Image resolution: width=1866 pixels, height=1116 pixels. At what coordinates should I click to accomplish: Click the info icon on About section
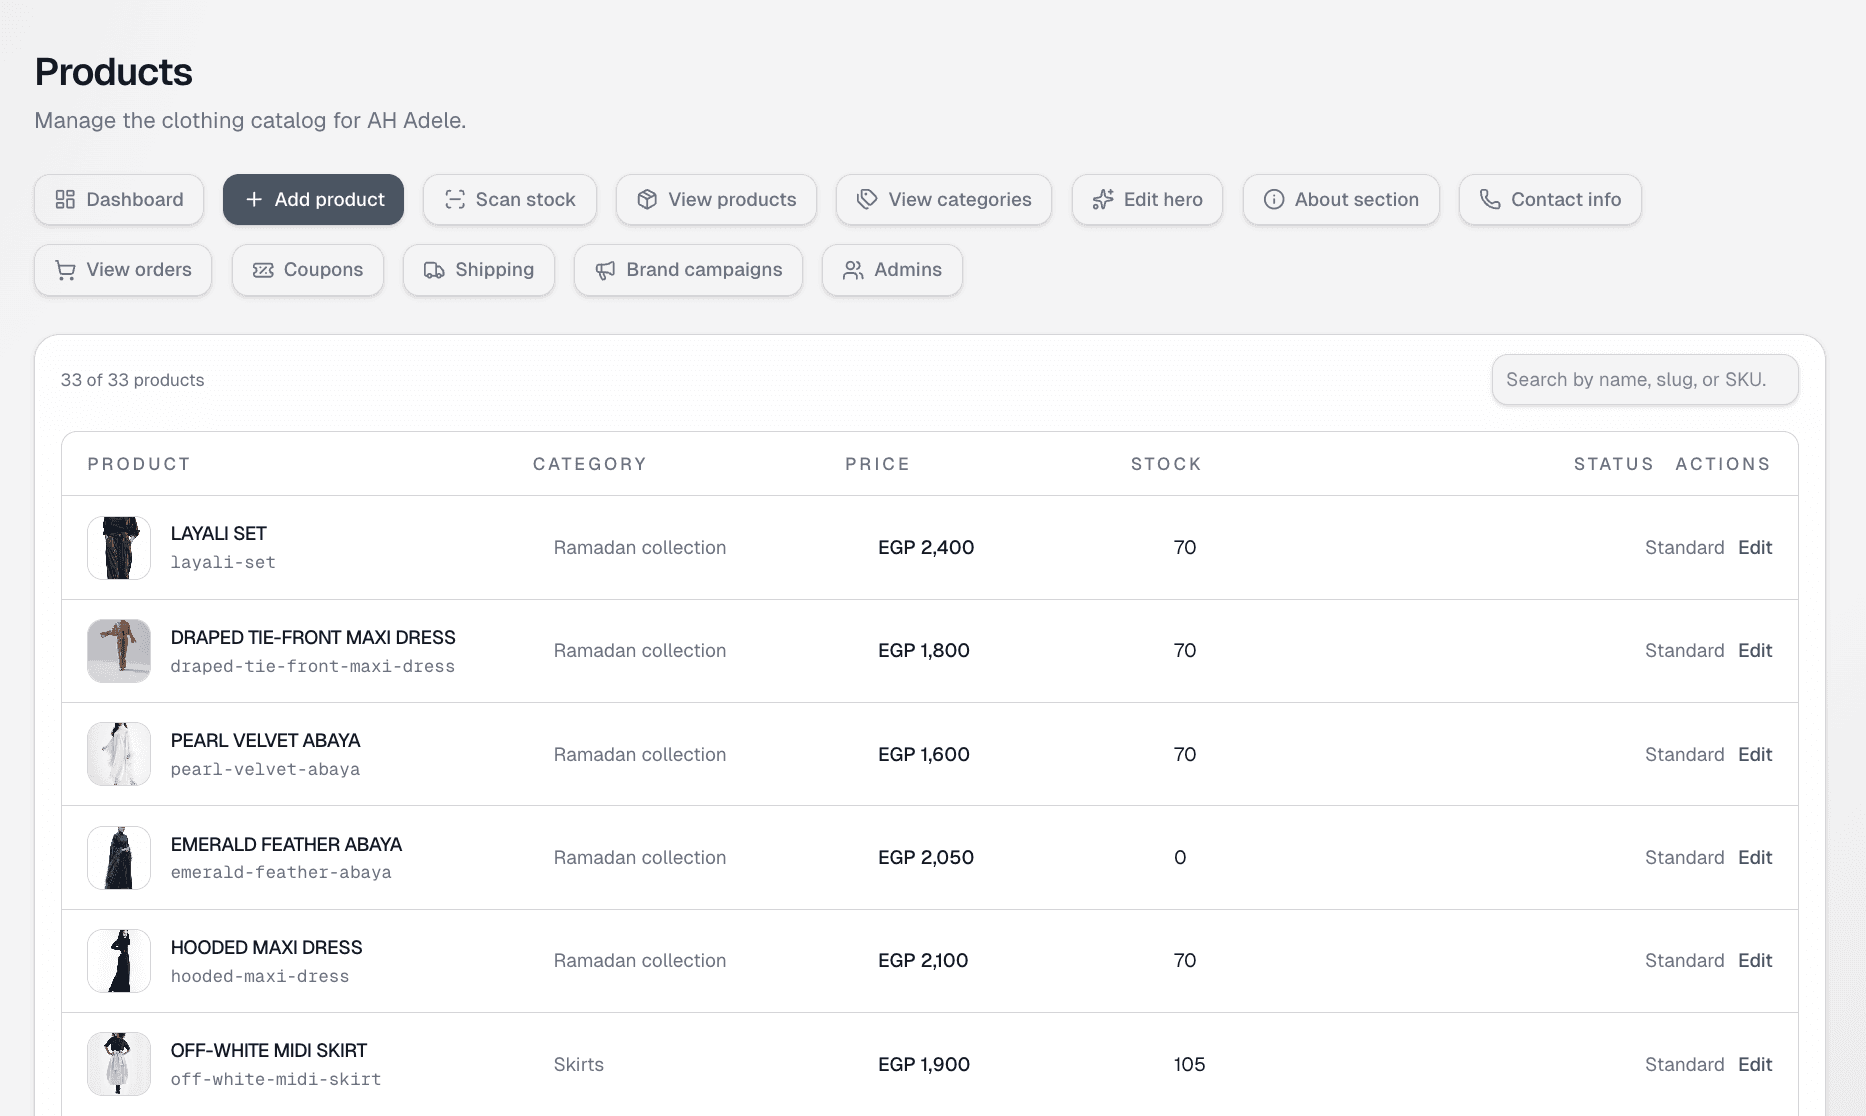(1274, 200)
